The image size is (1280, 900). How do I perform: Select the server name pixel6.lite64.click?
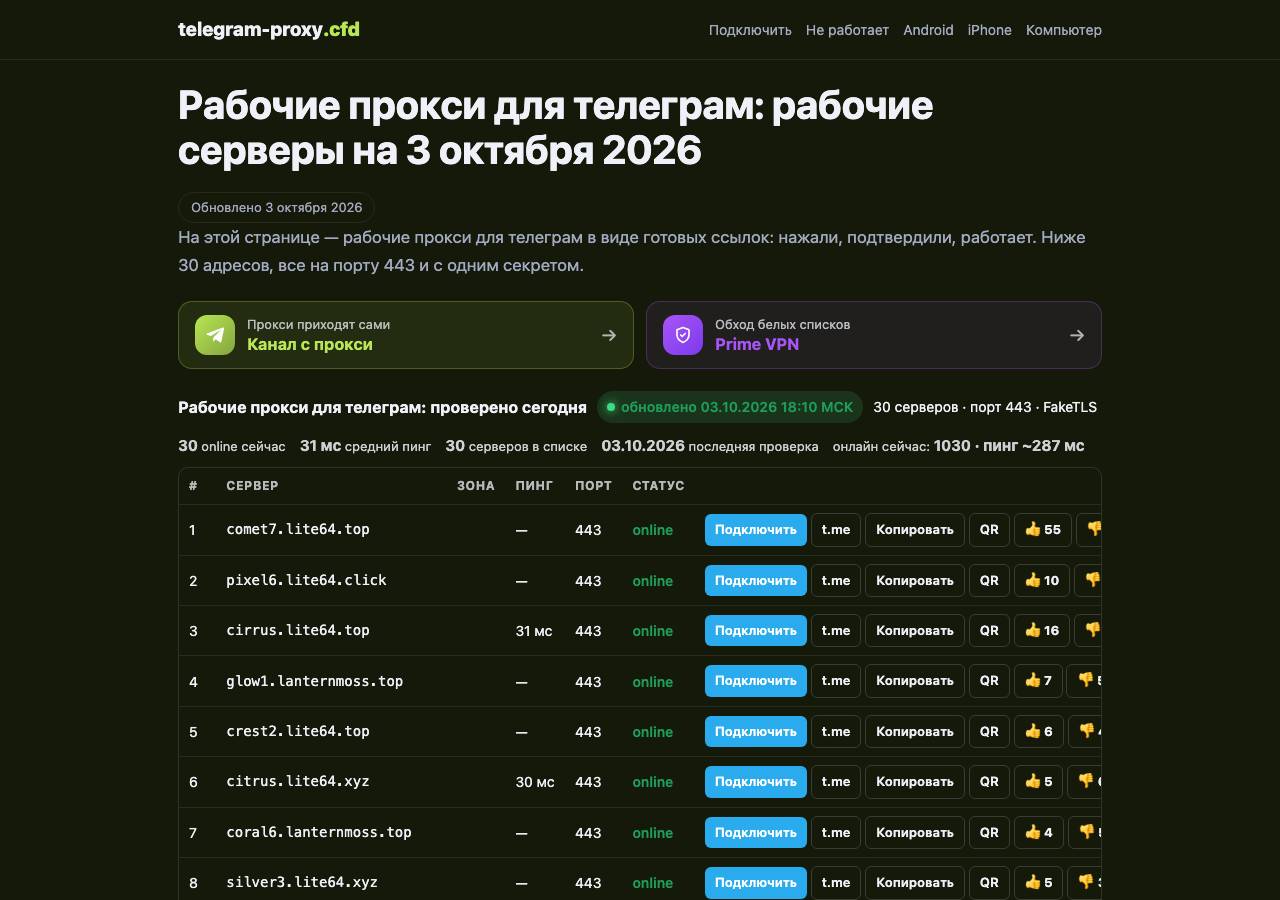tap(306, 580)
